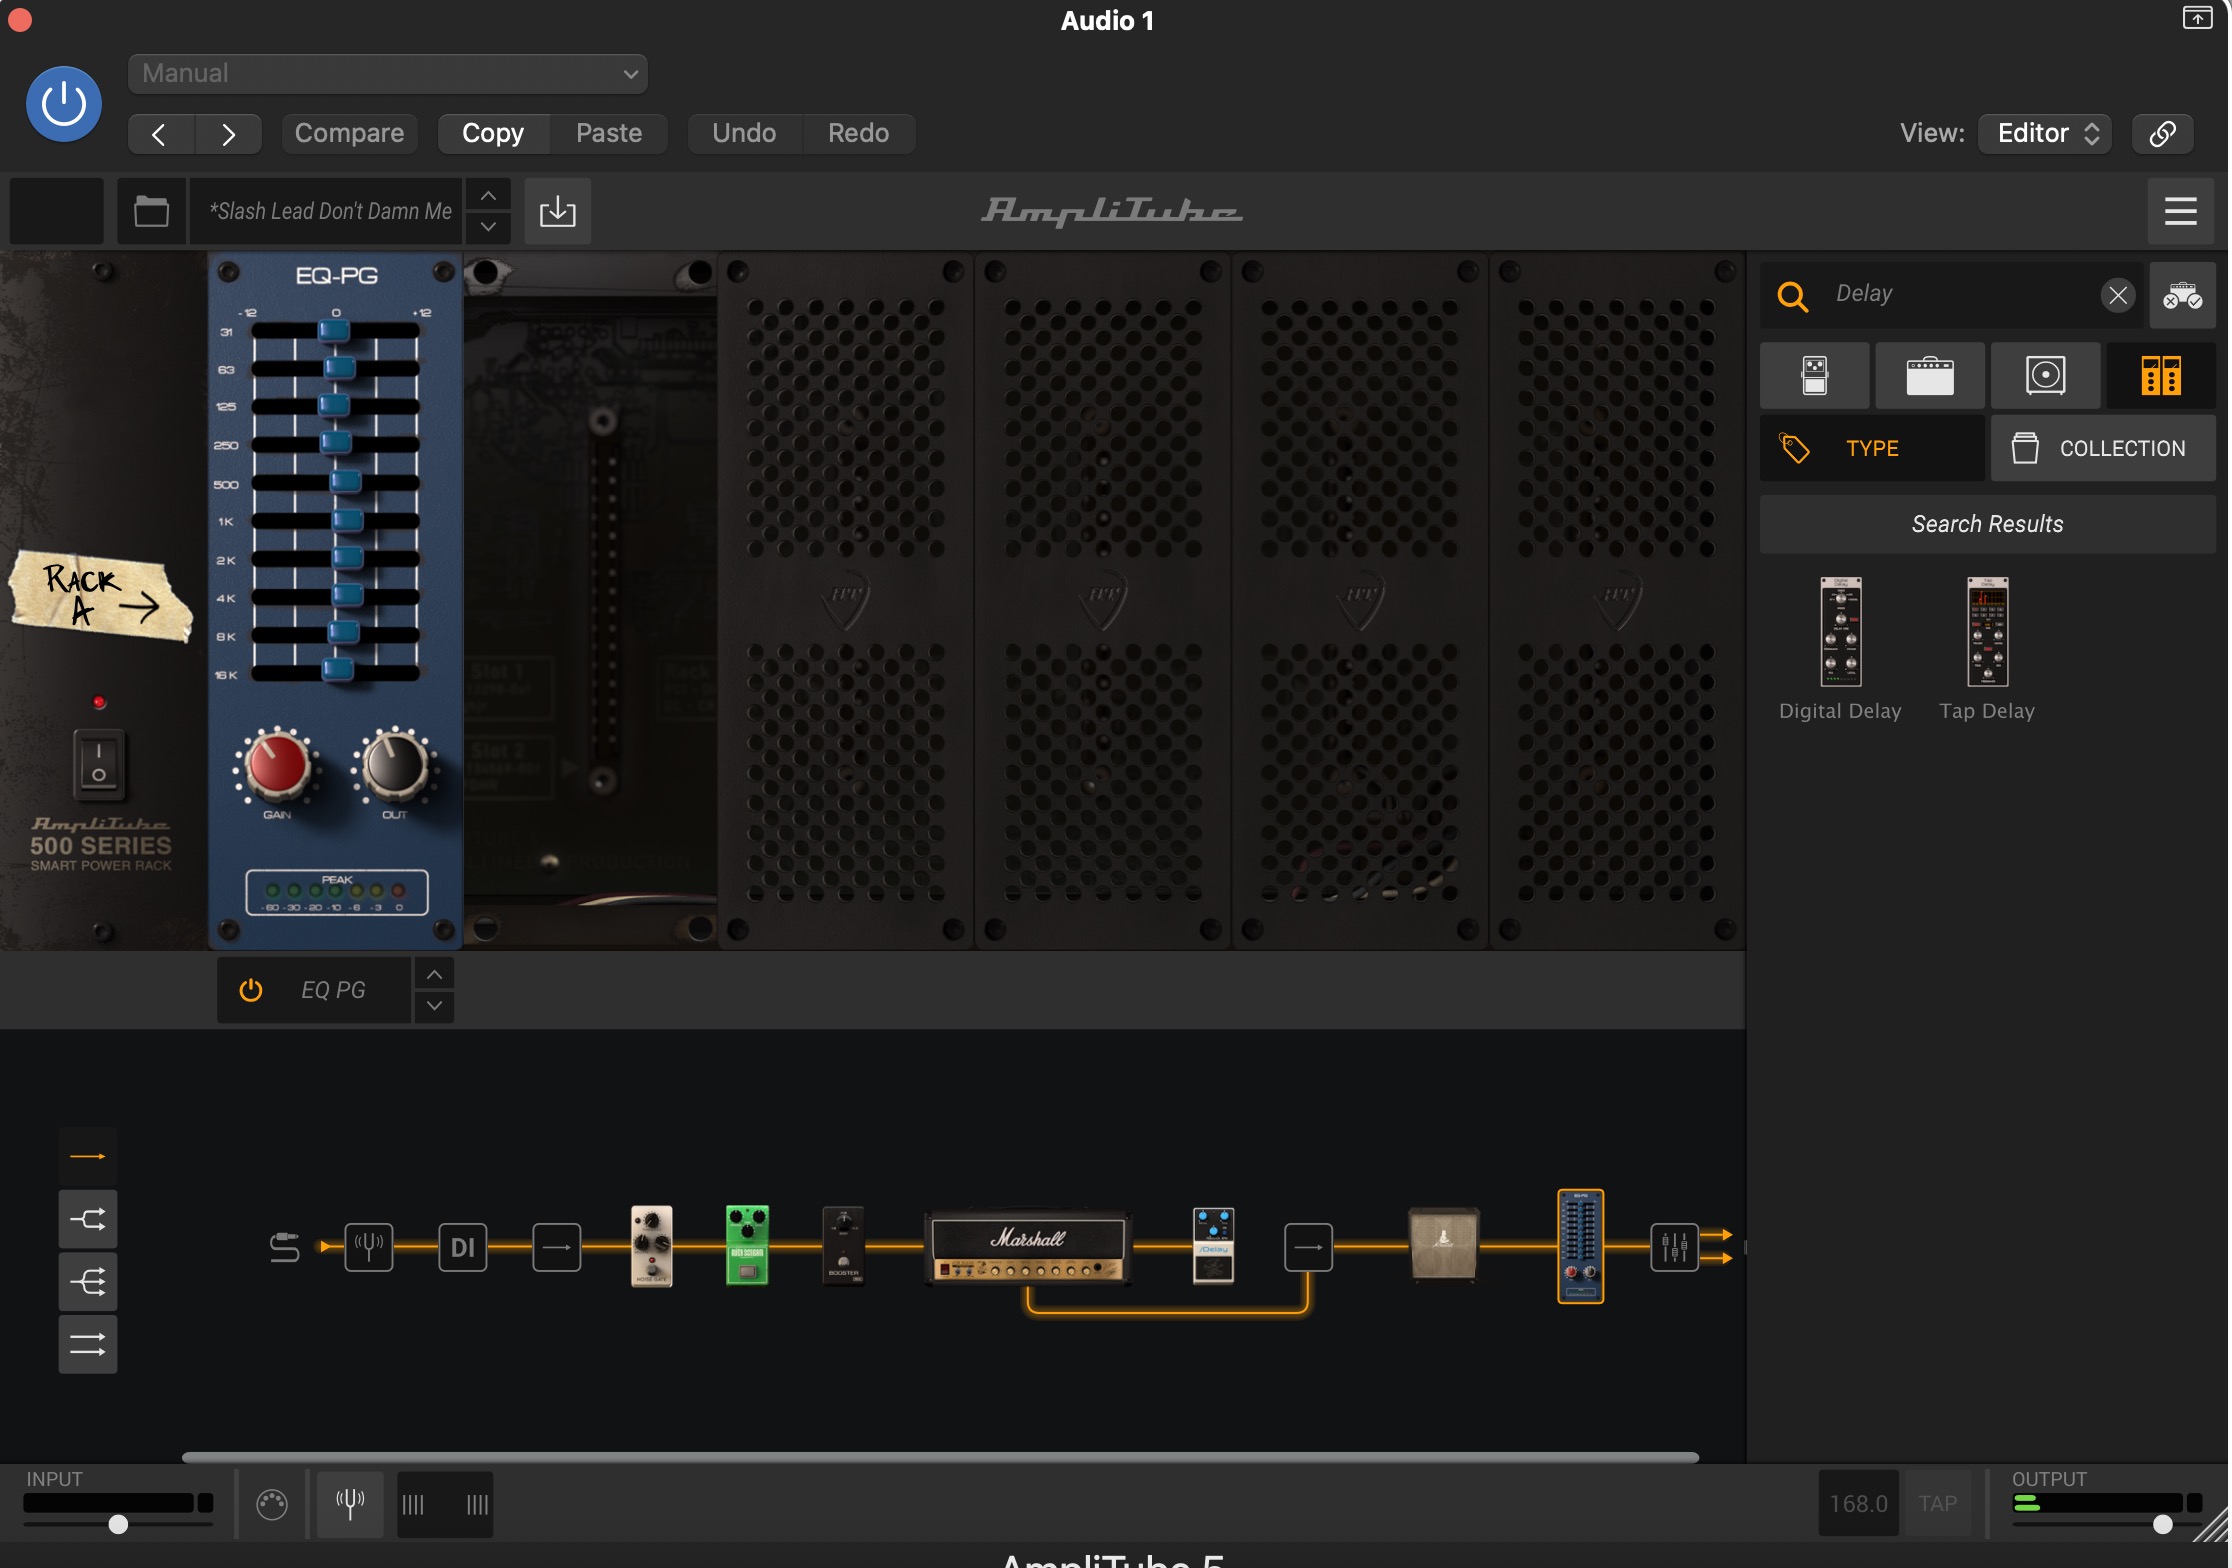The height and width of the screenshot is (1568, 2232).
Task: Click the save preset icon
Action: click(558, 211)
